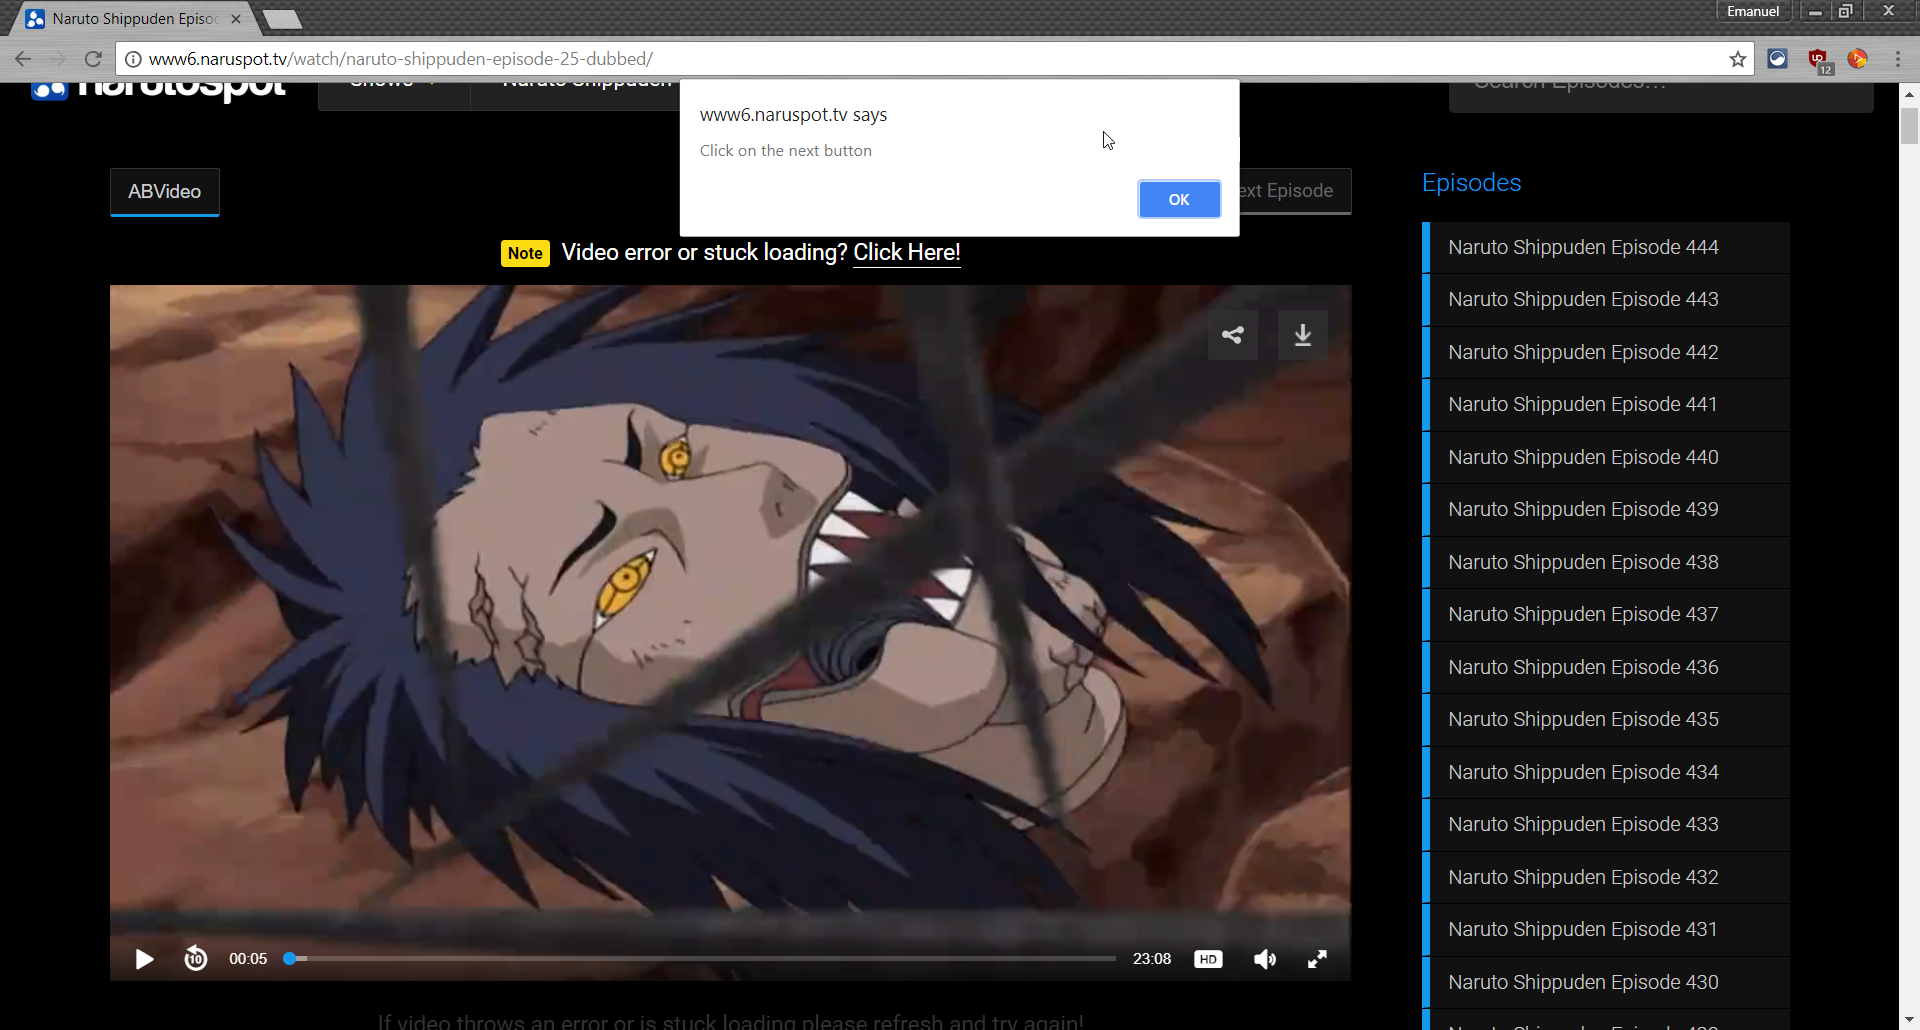
Task: Open Naruto Shippuden Episode 444
Action: [x=1606, y=247]
